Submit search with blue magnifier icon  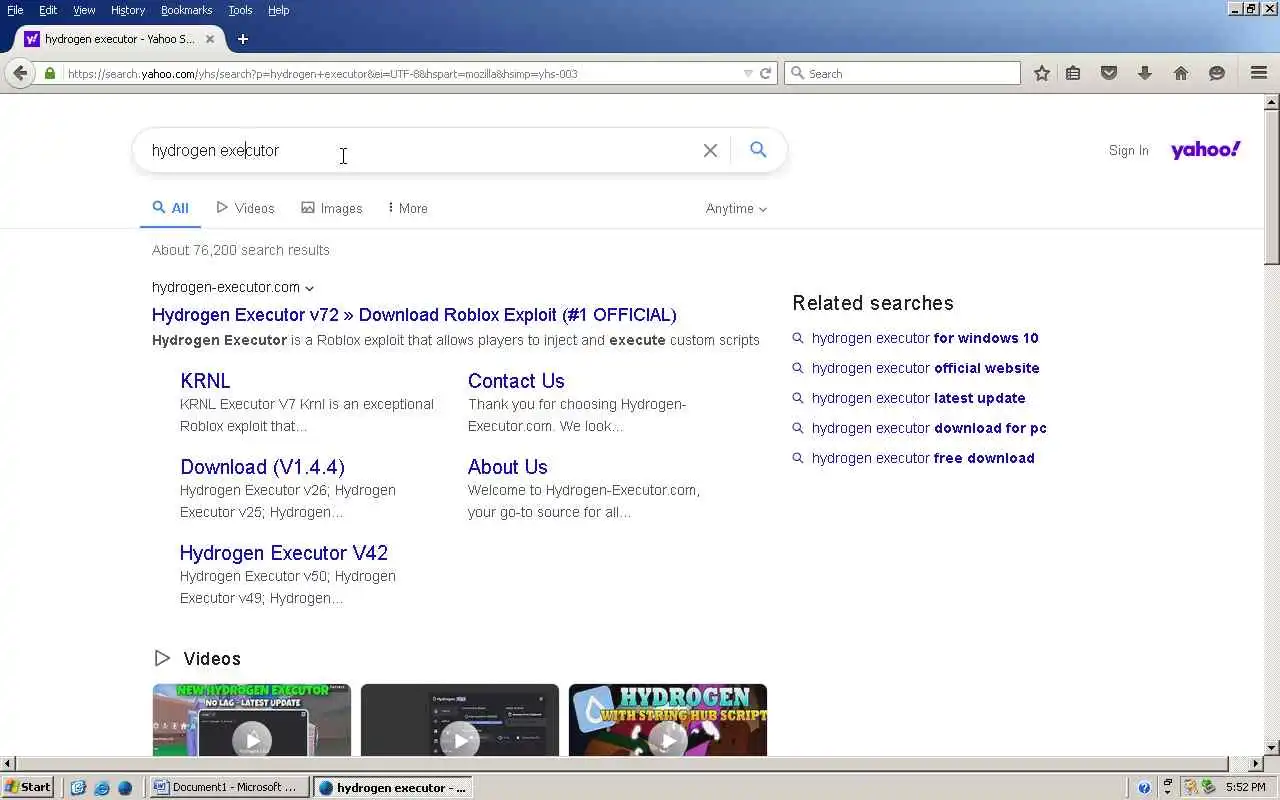click(x=758, y=149)
